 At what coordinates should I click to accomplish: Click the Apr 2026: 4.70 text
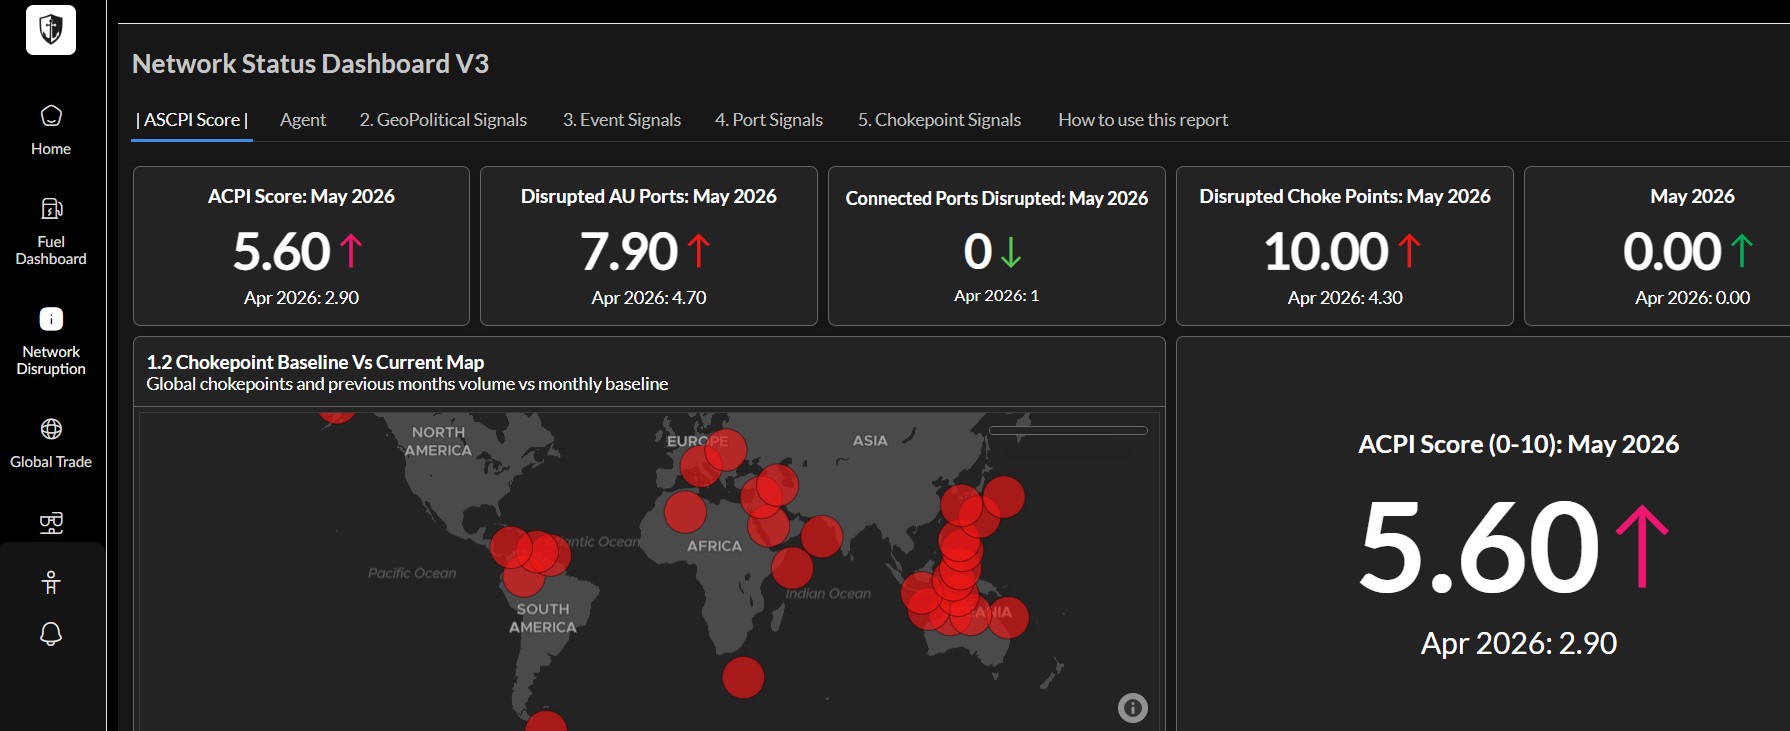(x=649, y=298)
